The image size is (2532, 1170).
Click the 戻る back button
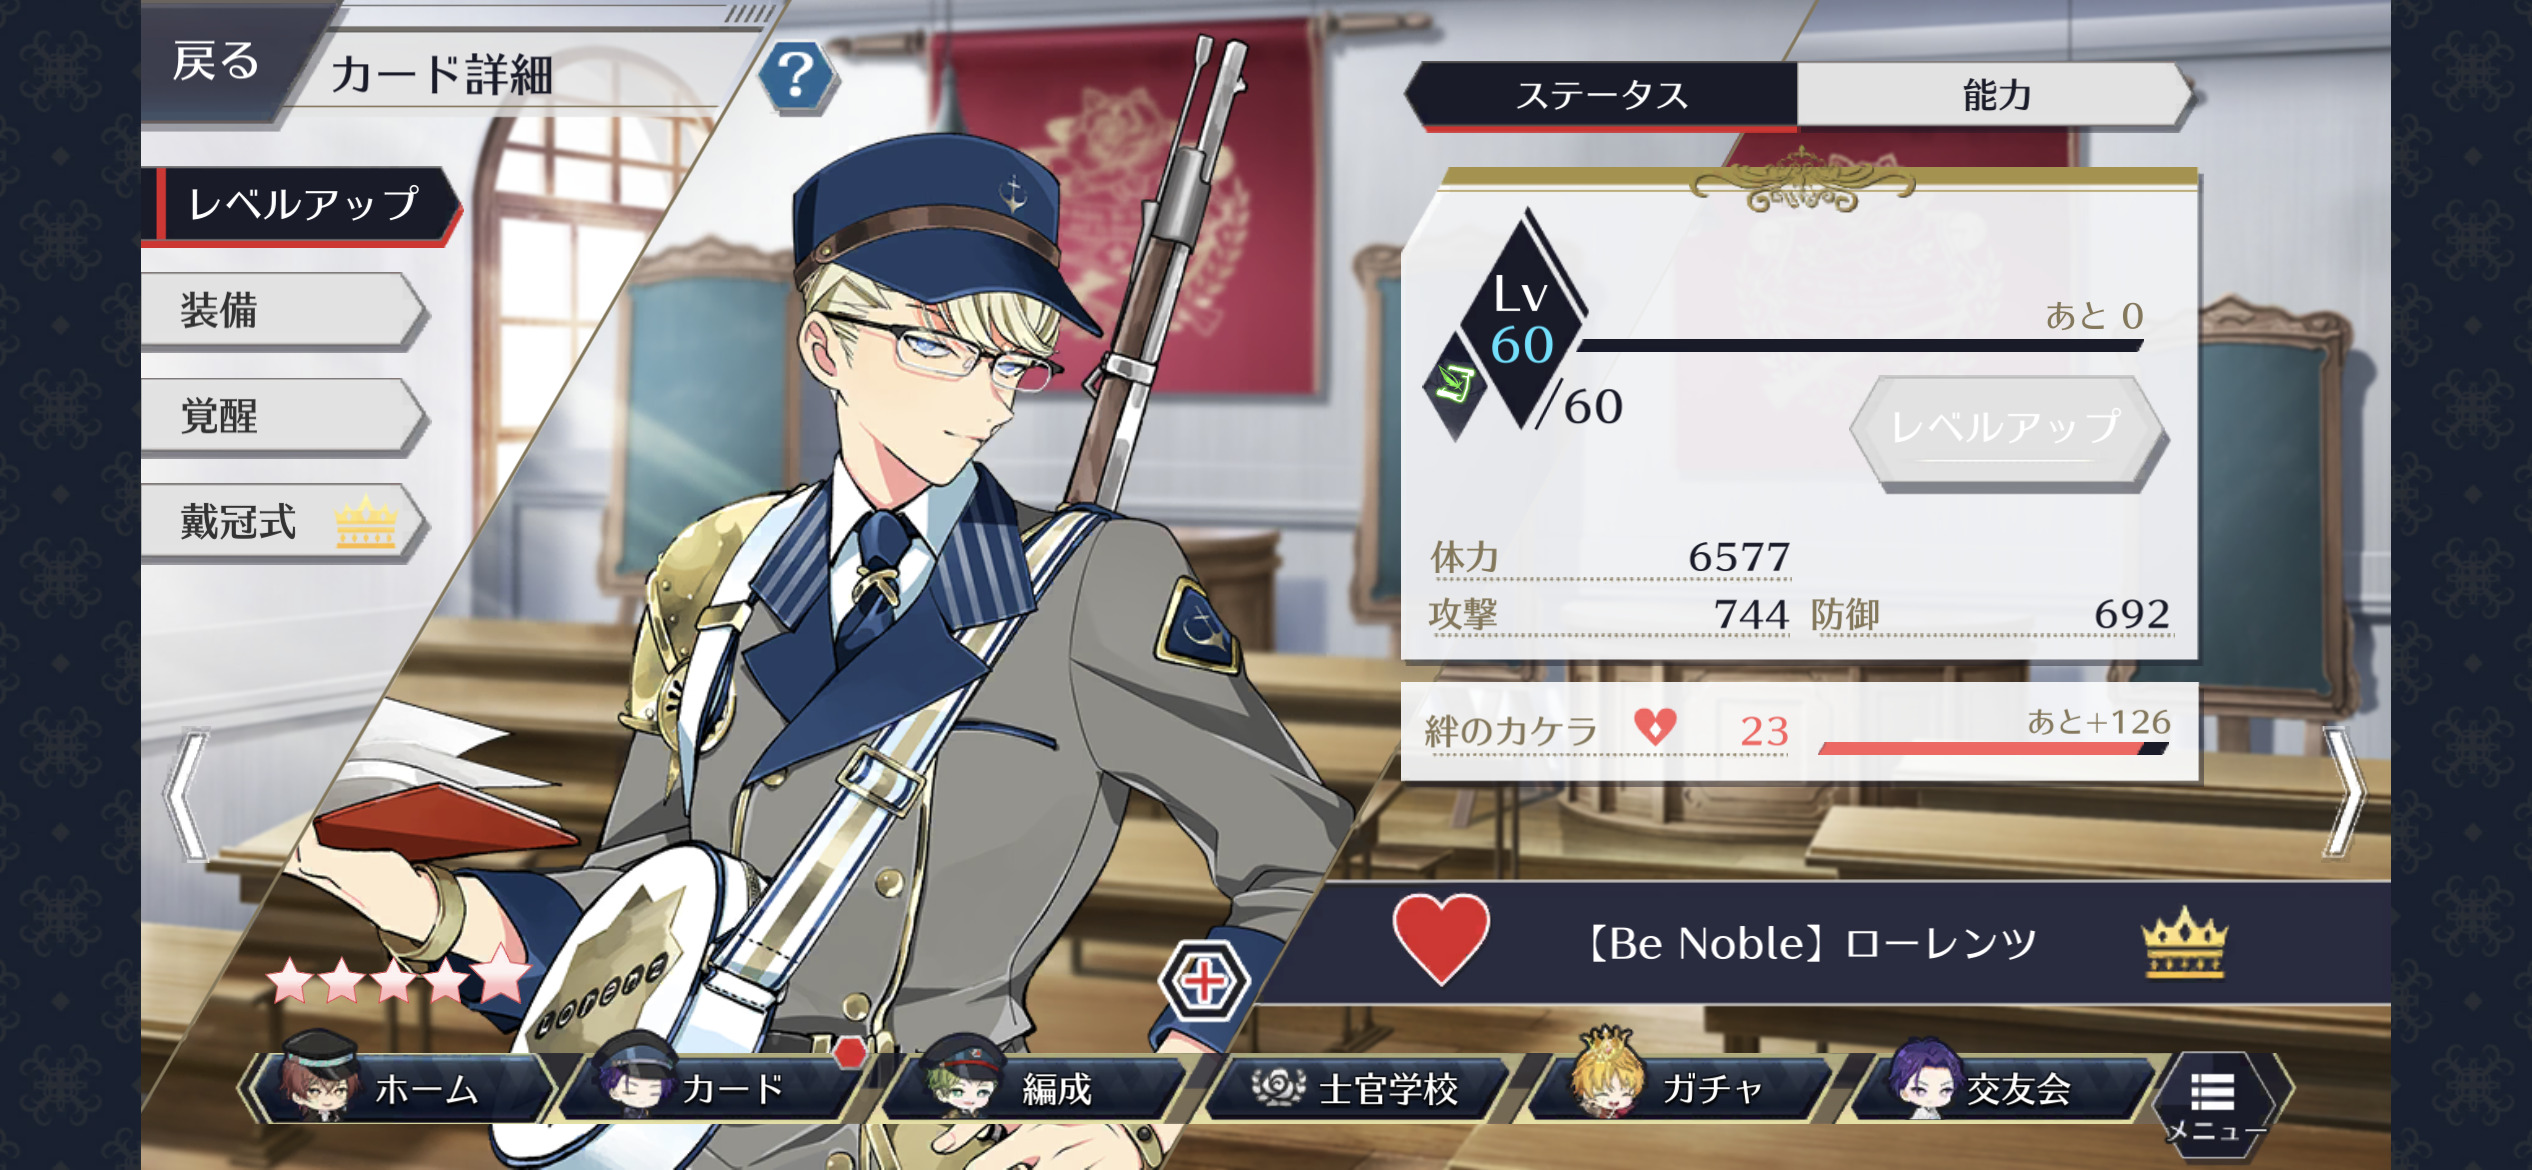[x=216, y=62]
